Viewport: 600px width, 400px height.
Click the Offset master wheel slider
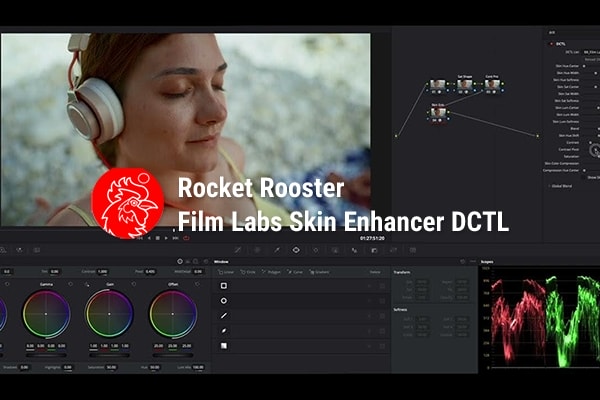pyautogui.click(x=173, y=355)
